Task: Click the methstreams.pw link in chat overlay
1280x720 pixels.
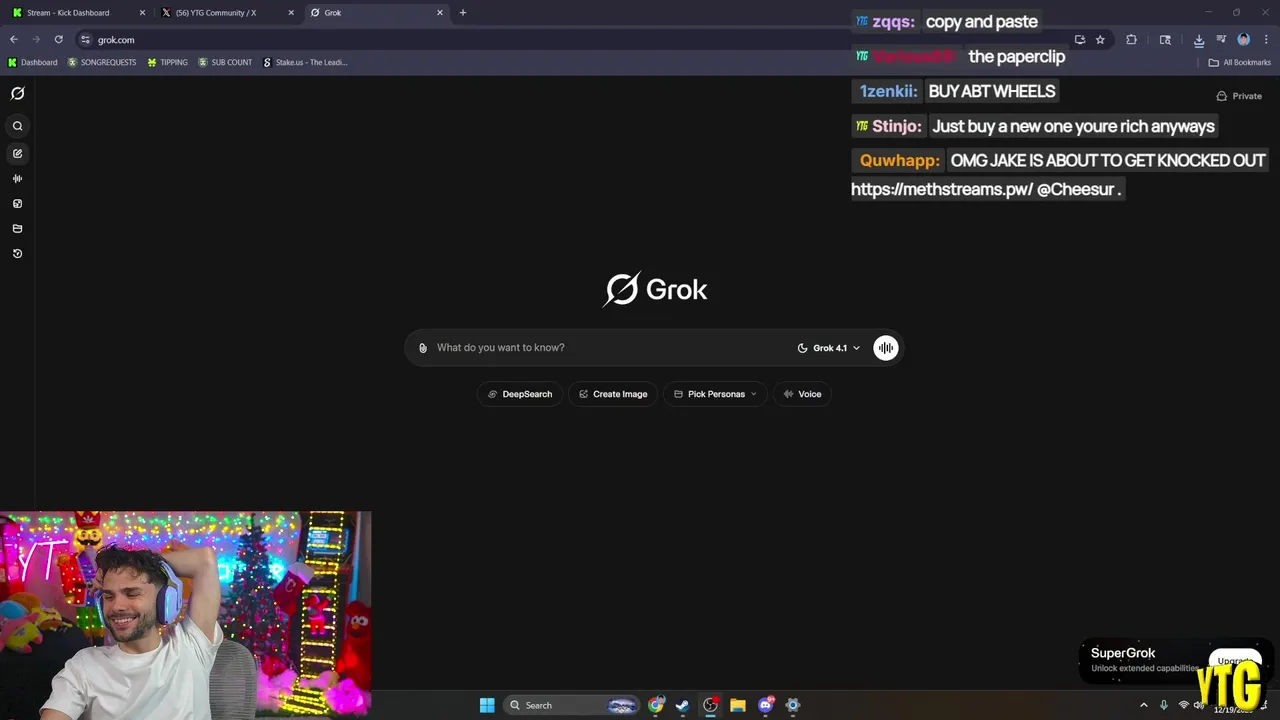Action: click(942, 189)
